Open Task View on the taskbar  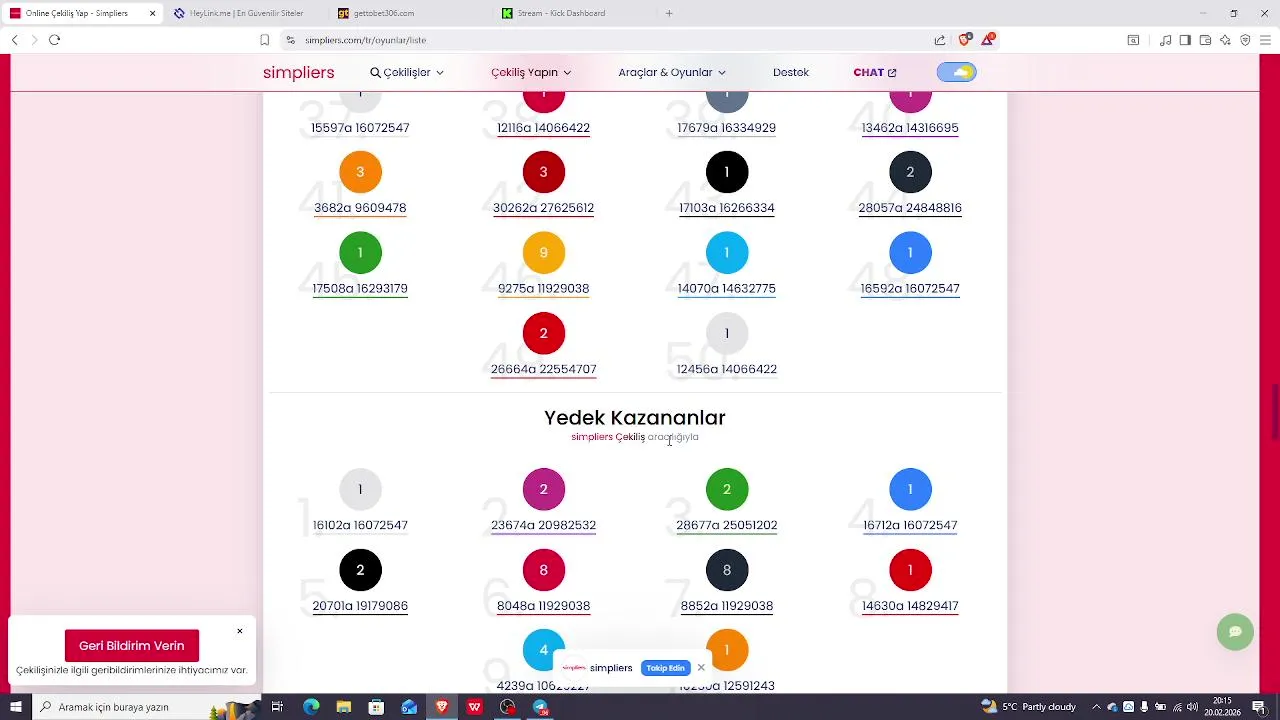pos(277,707)
